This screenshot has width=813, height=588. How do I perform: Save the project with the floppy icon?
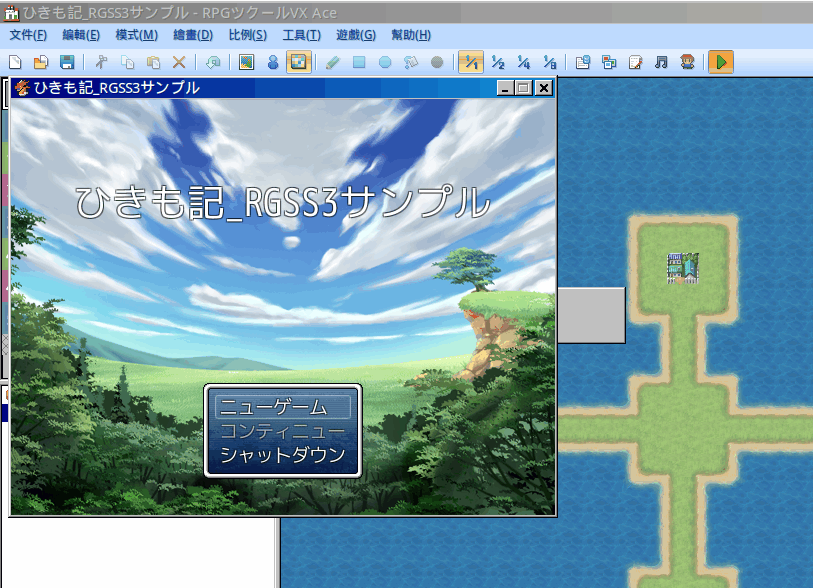pos(67,63)
